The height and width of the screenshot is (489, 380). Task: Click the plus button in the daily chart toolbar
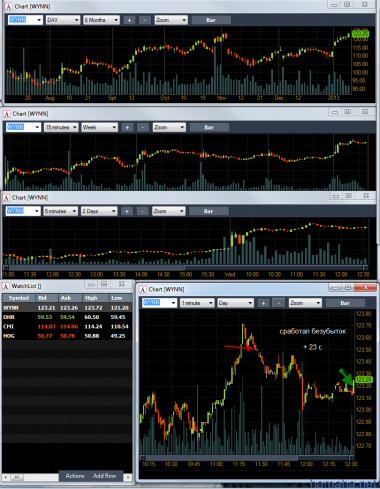pyautogui.click(x=129, y=20)
